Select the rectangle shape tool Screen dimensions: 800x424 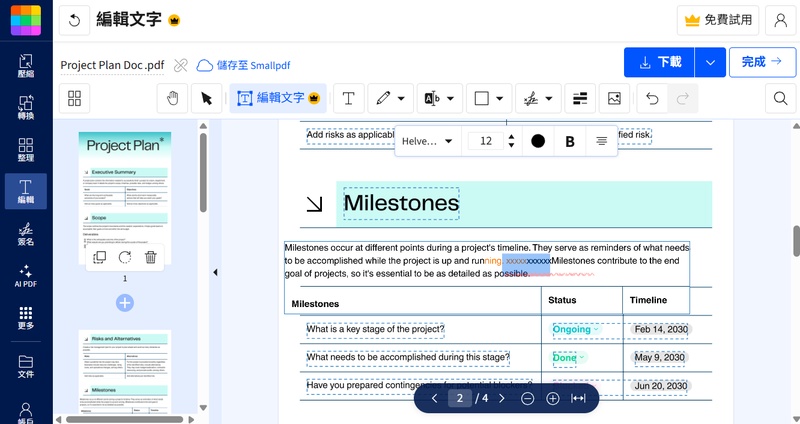482,98
